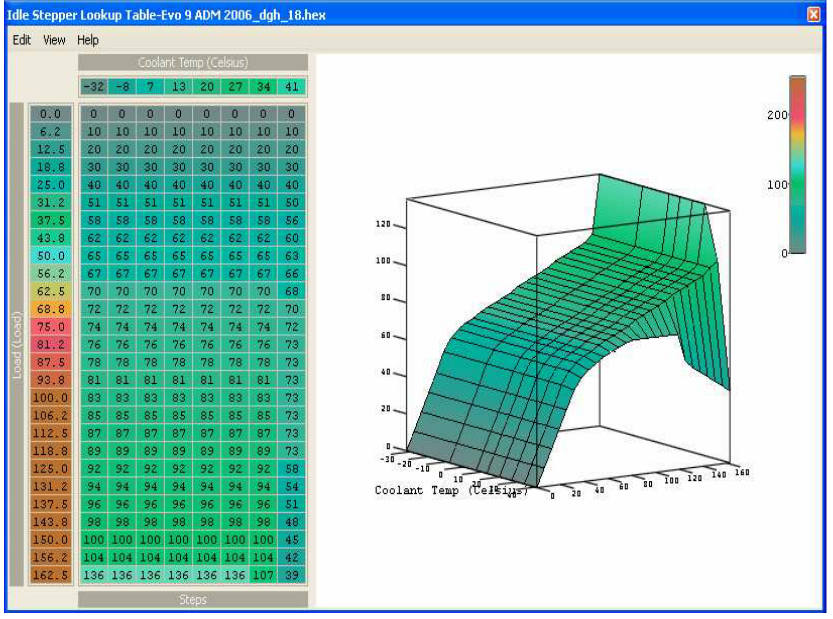Select the cell containing value 63

pos(291,257)
